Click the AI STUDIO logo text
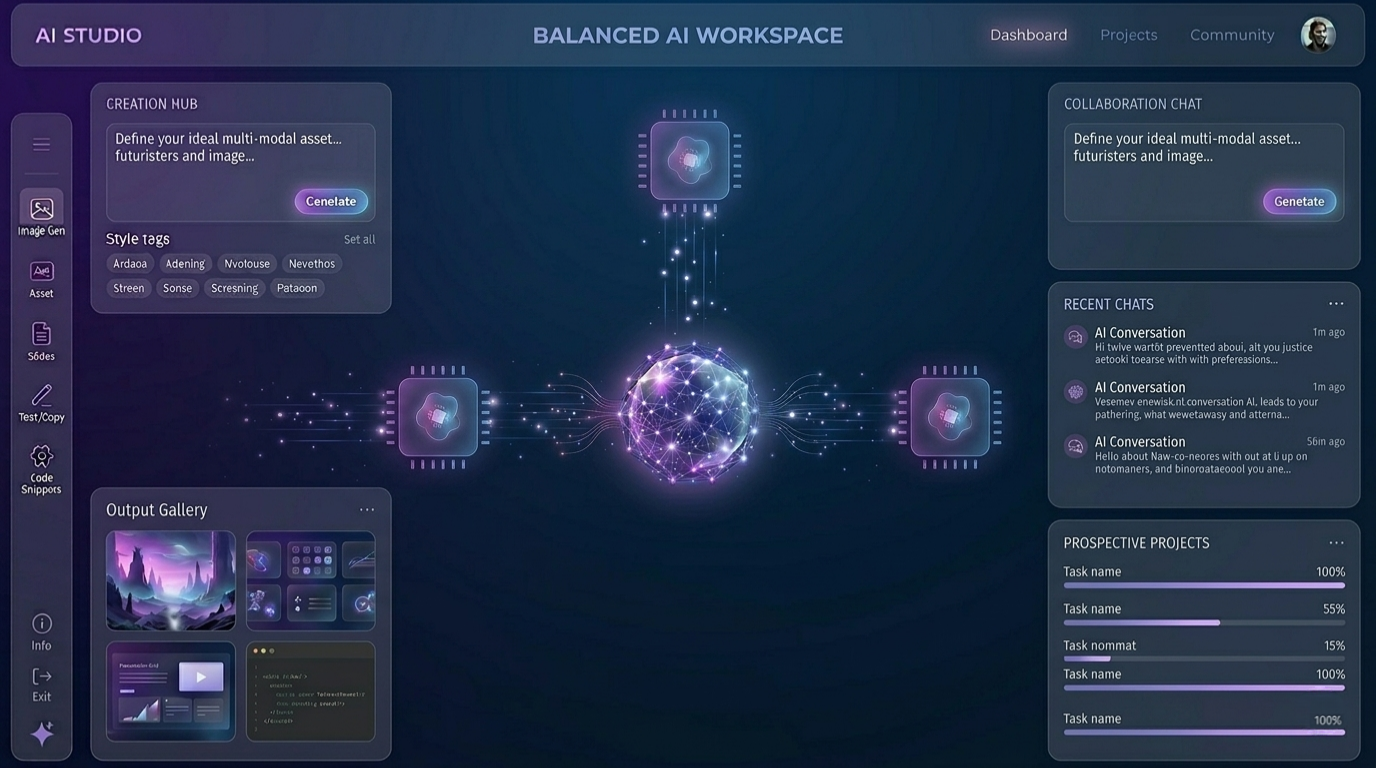1376x768 pixels. (88, 35)
